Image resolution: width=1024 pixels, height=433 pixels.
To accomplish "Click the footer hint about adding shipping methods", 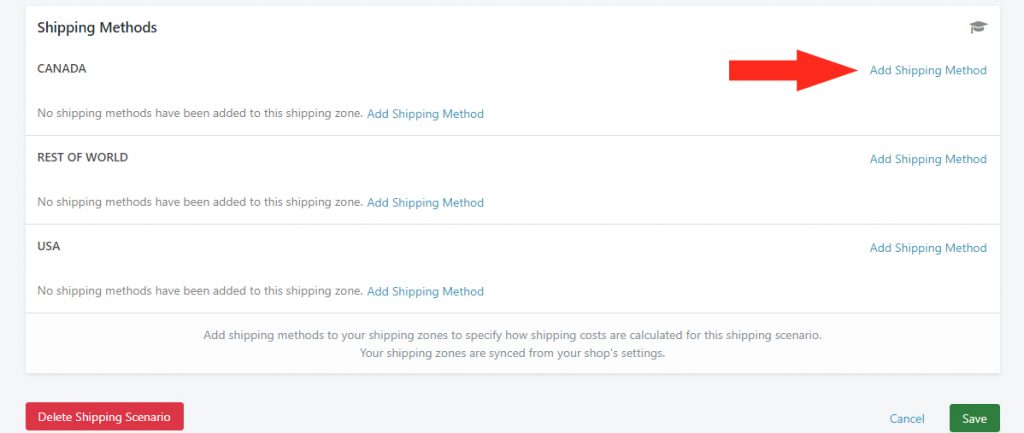I will pyautogui.click(x=512, y=335).
